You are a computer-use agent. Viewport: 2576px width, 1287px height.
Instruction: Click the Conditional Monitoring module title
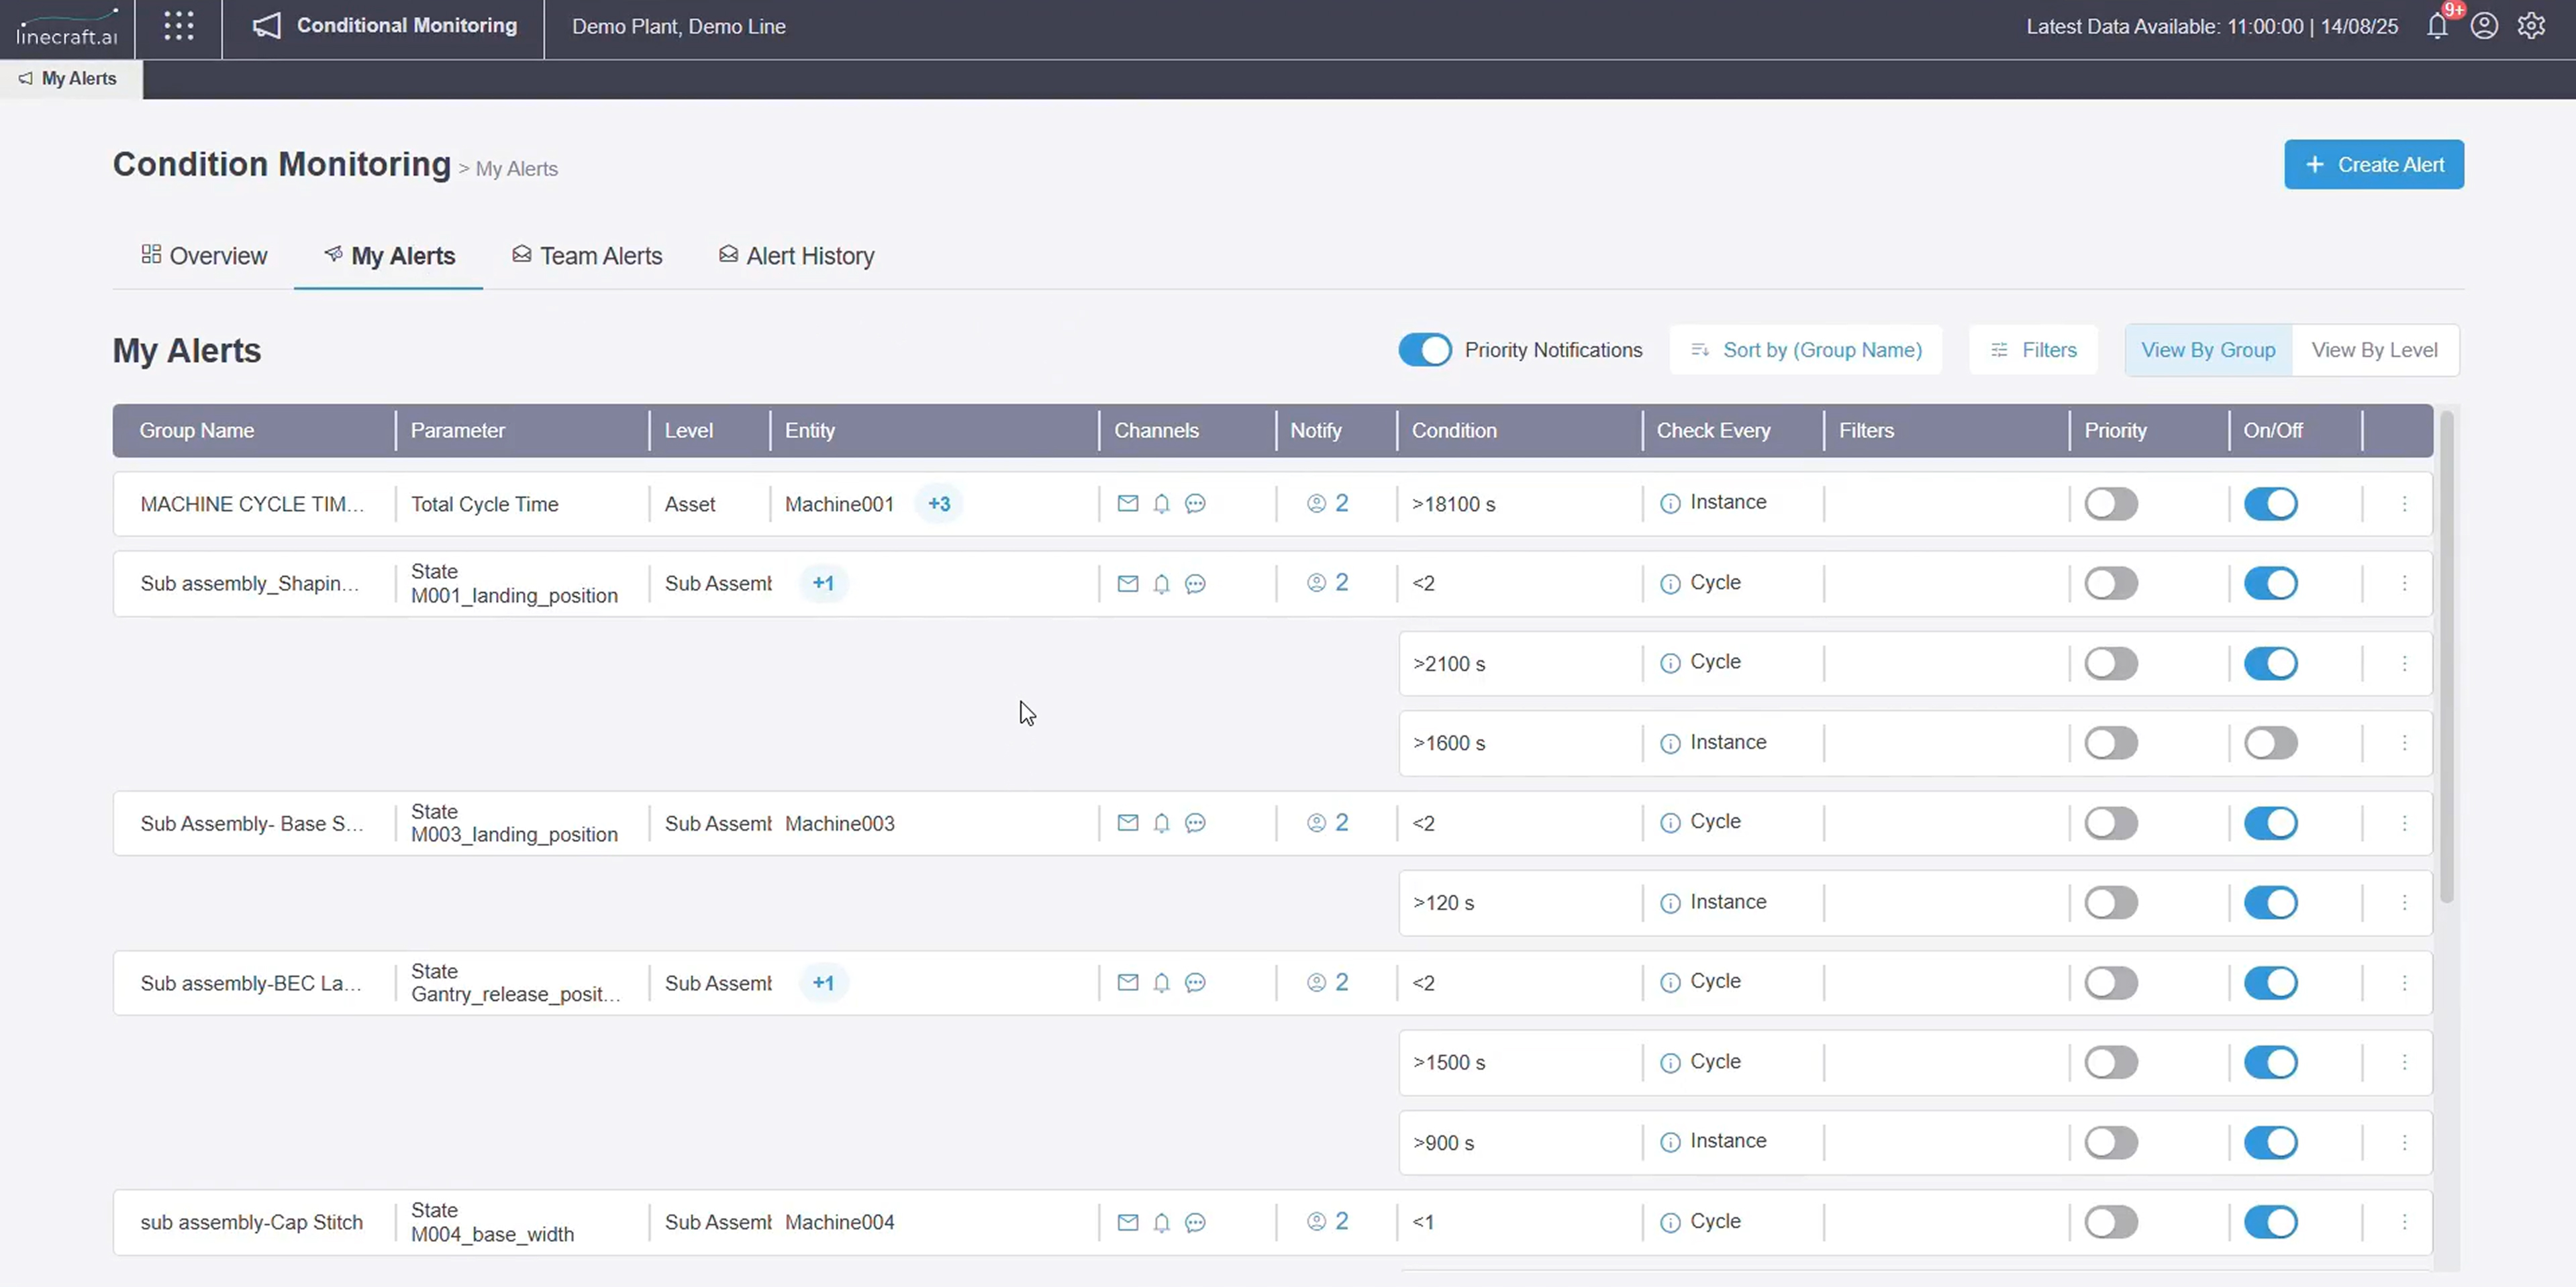406,26
